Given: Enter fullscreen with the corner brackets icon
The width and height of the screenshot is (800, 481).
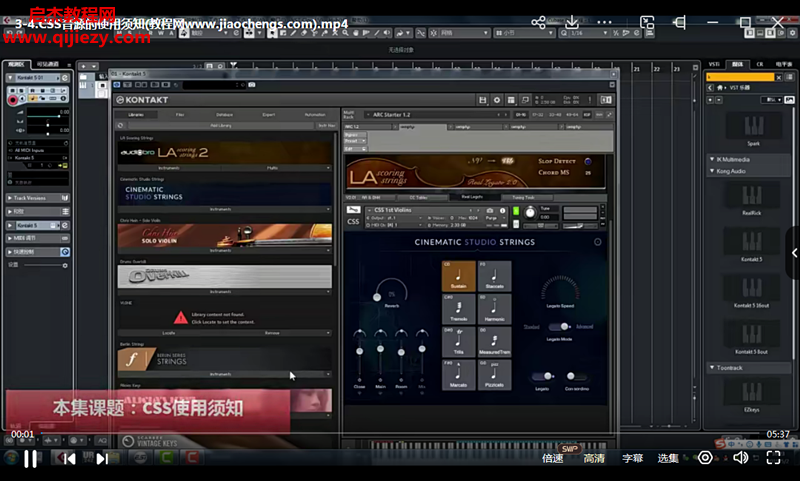Looking at the screenshot, I should (x=773, y=458).
